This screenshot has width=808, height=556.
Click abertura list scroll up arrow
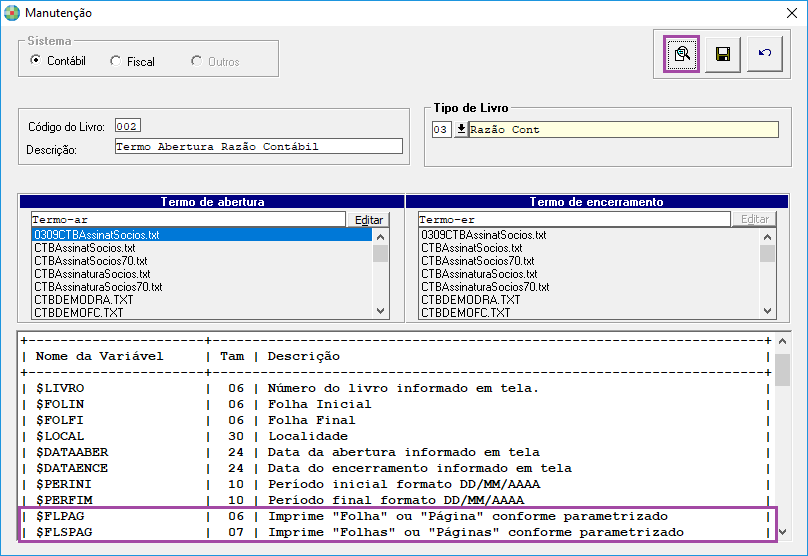point(380,237)
